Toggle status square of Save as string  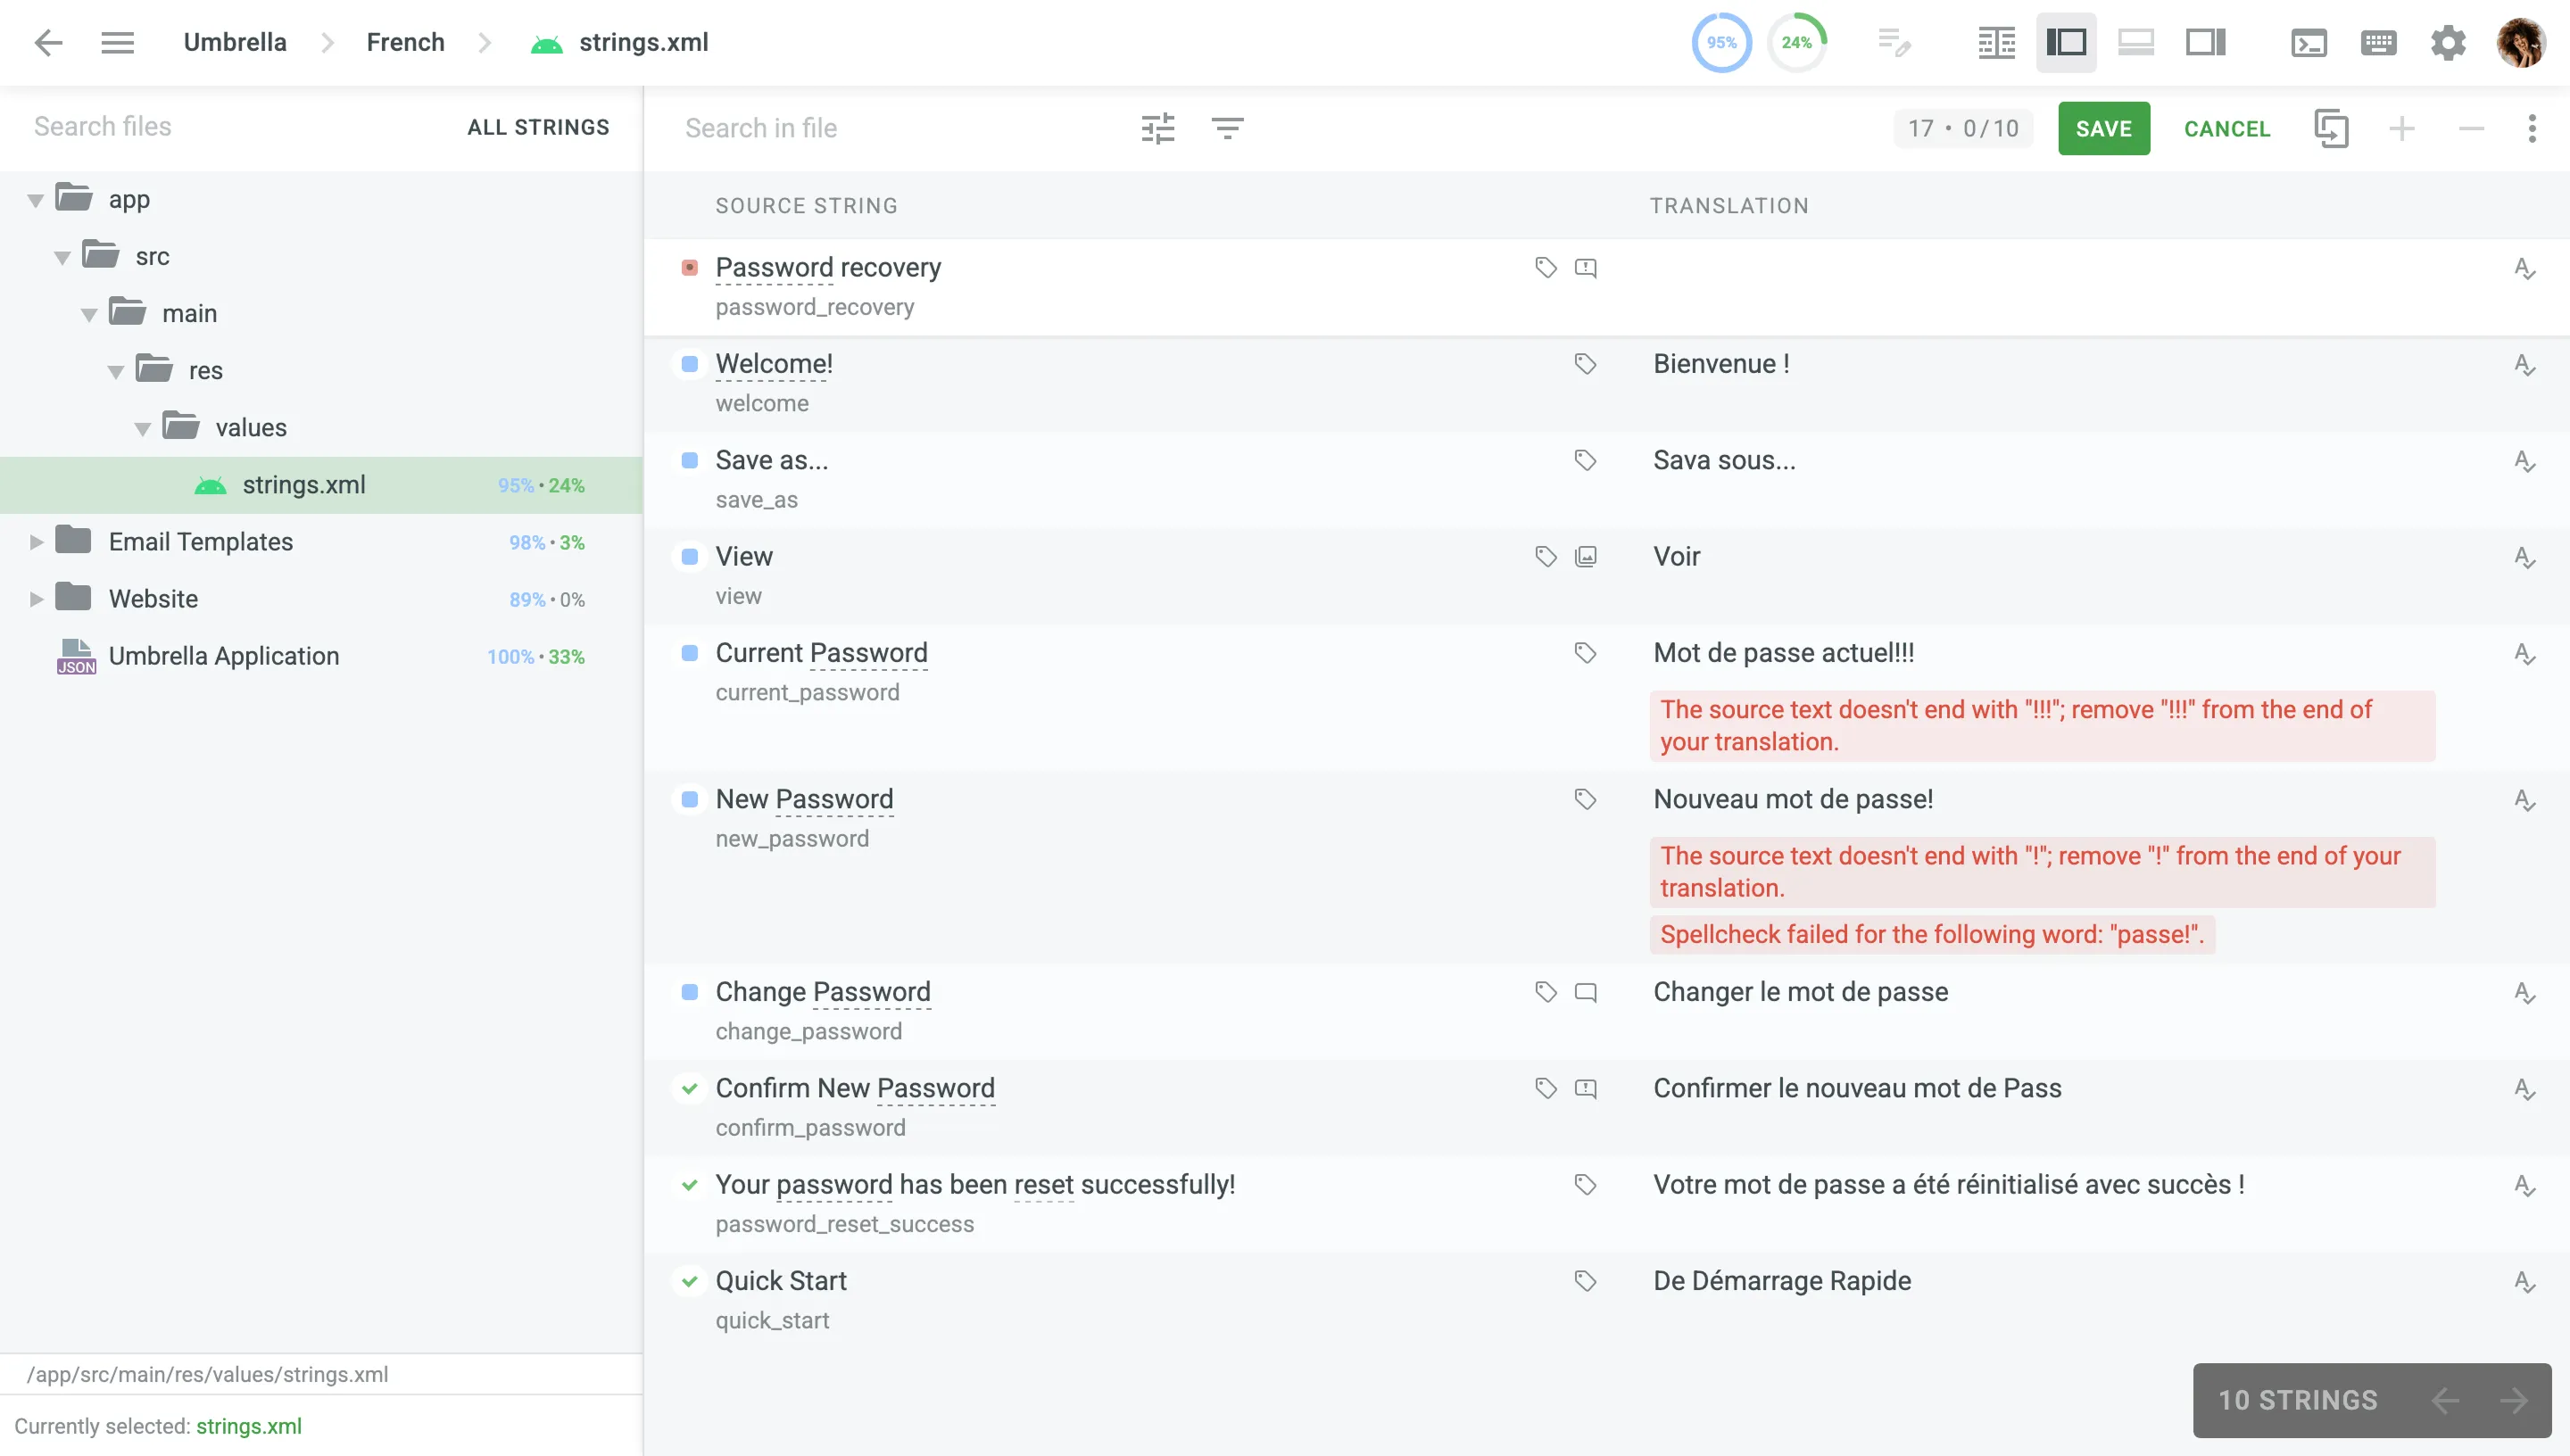[689, 460]
